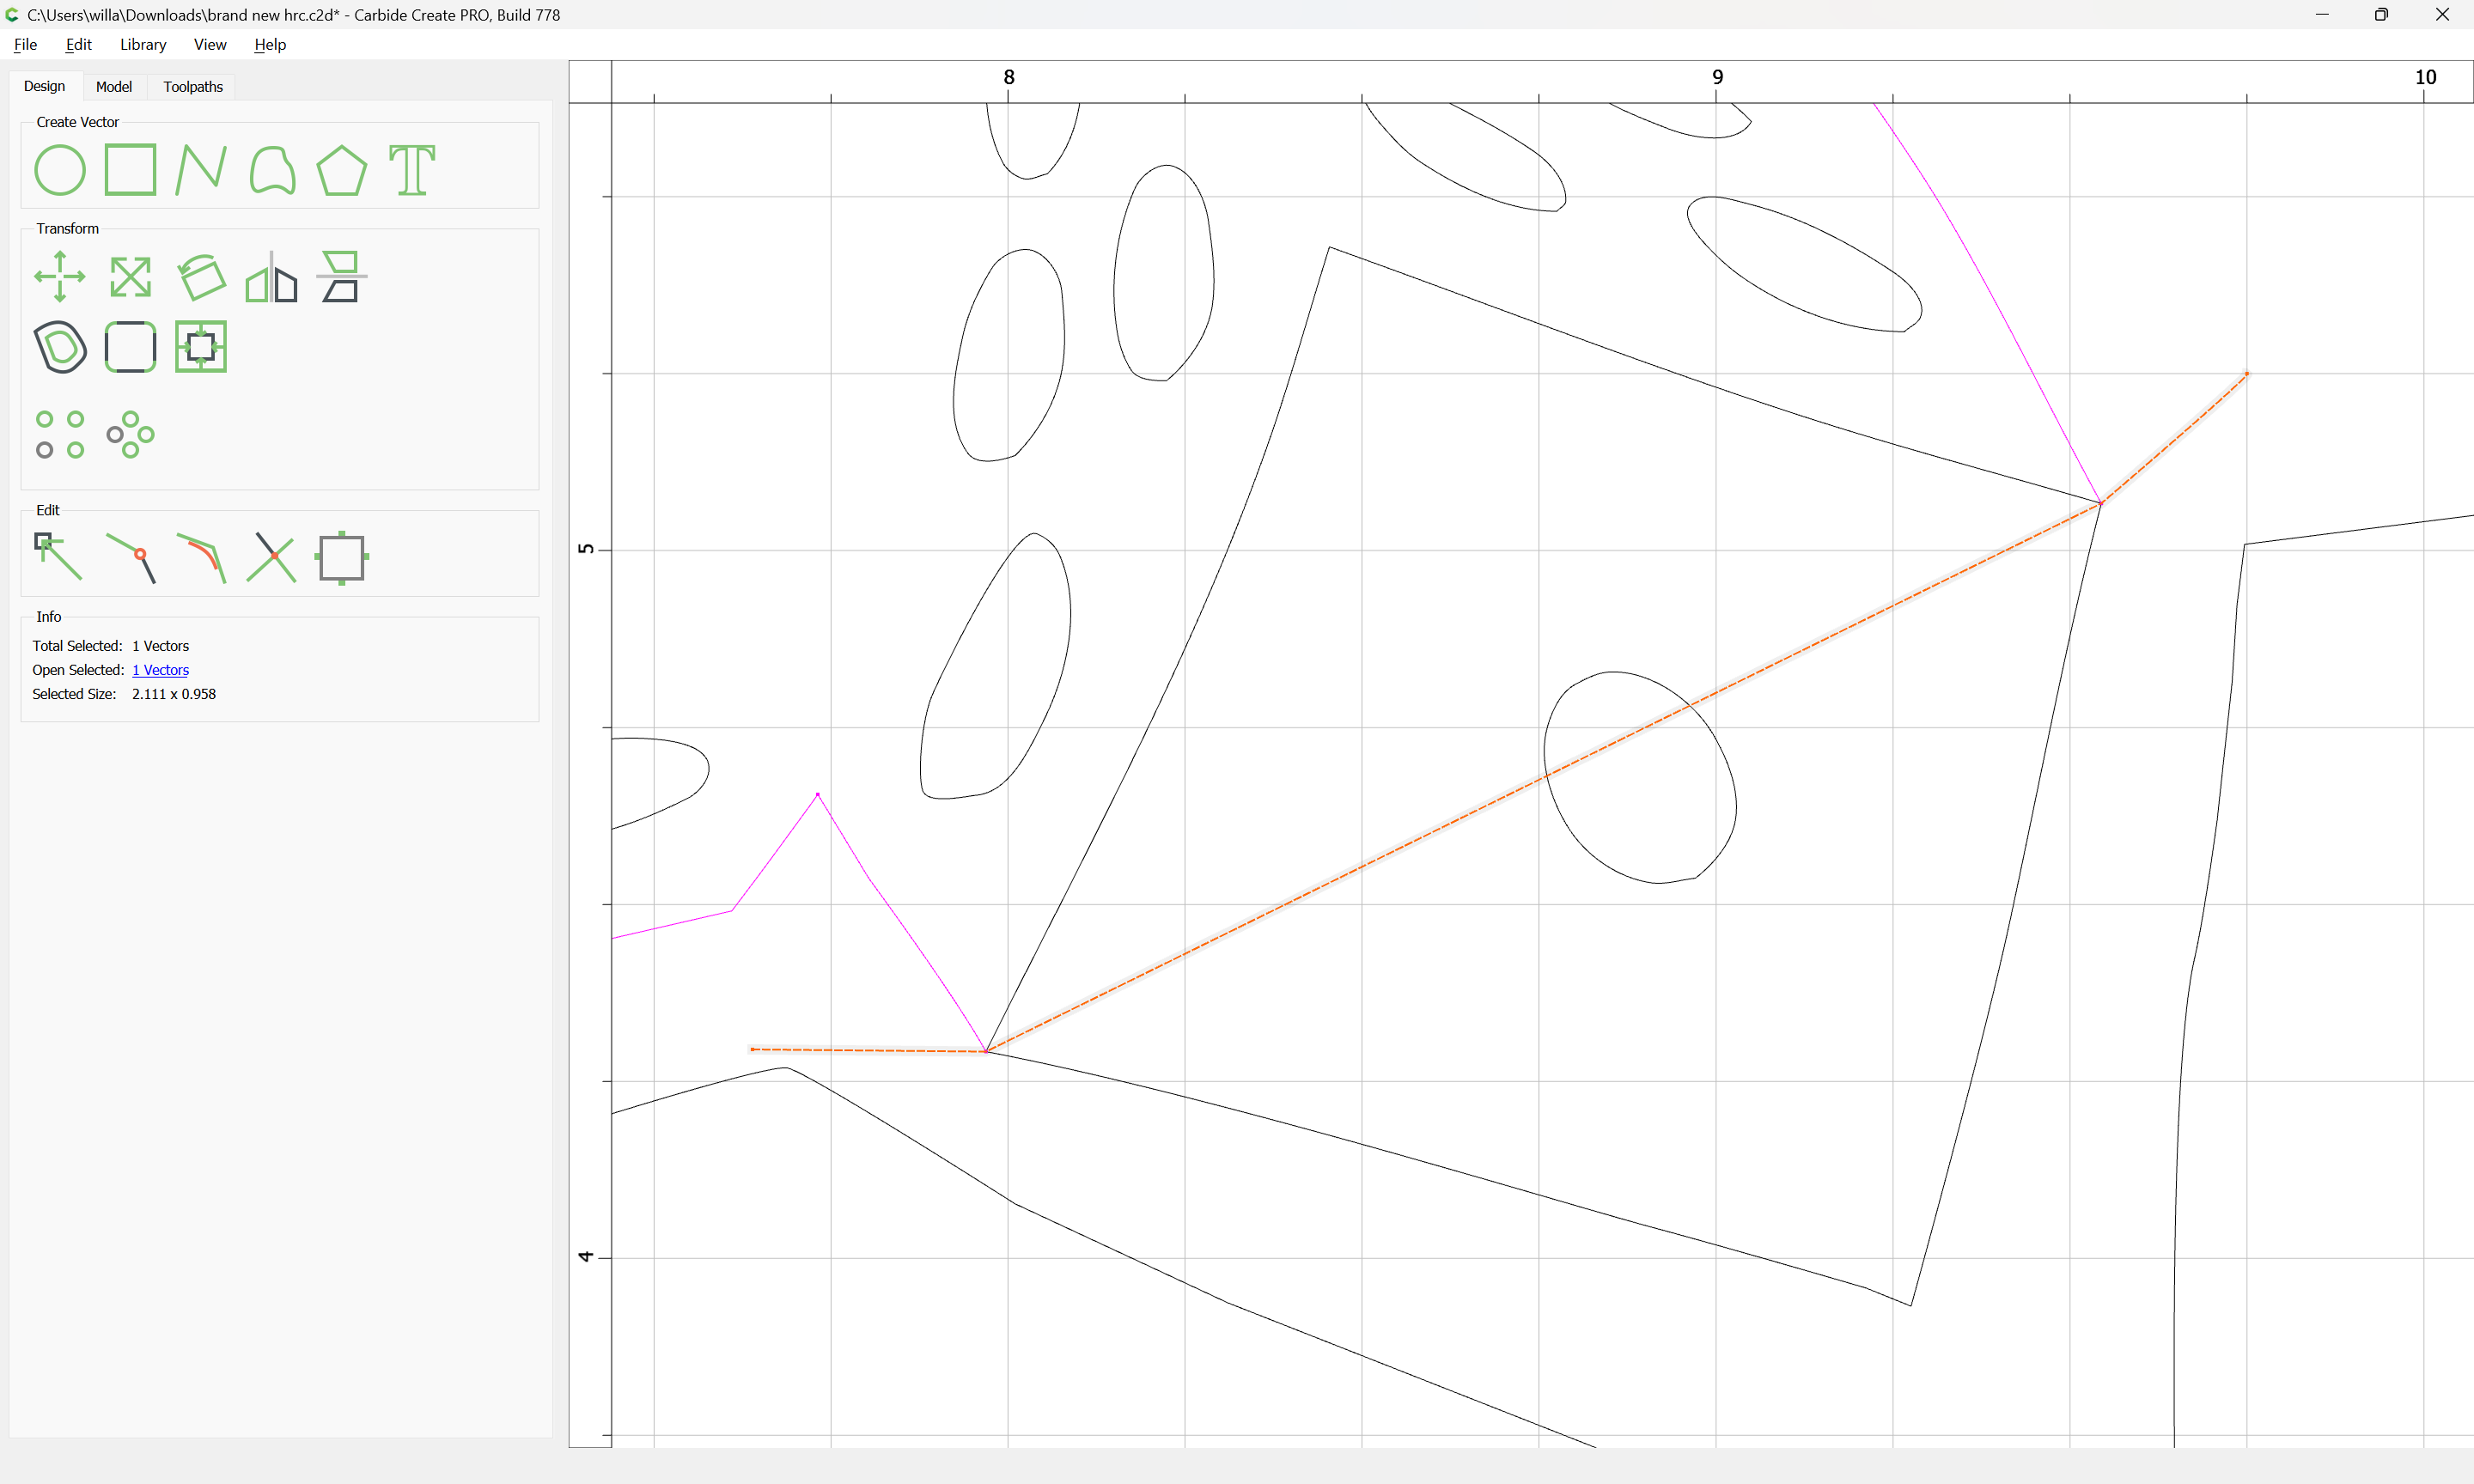The height and width of the screenshot is (1484, 2474).
Task: Switch to the Toolpaths tab
Action: 193,87
